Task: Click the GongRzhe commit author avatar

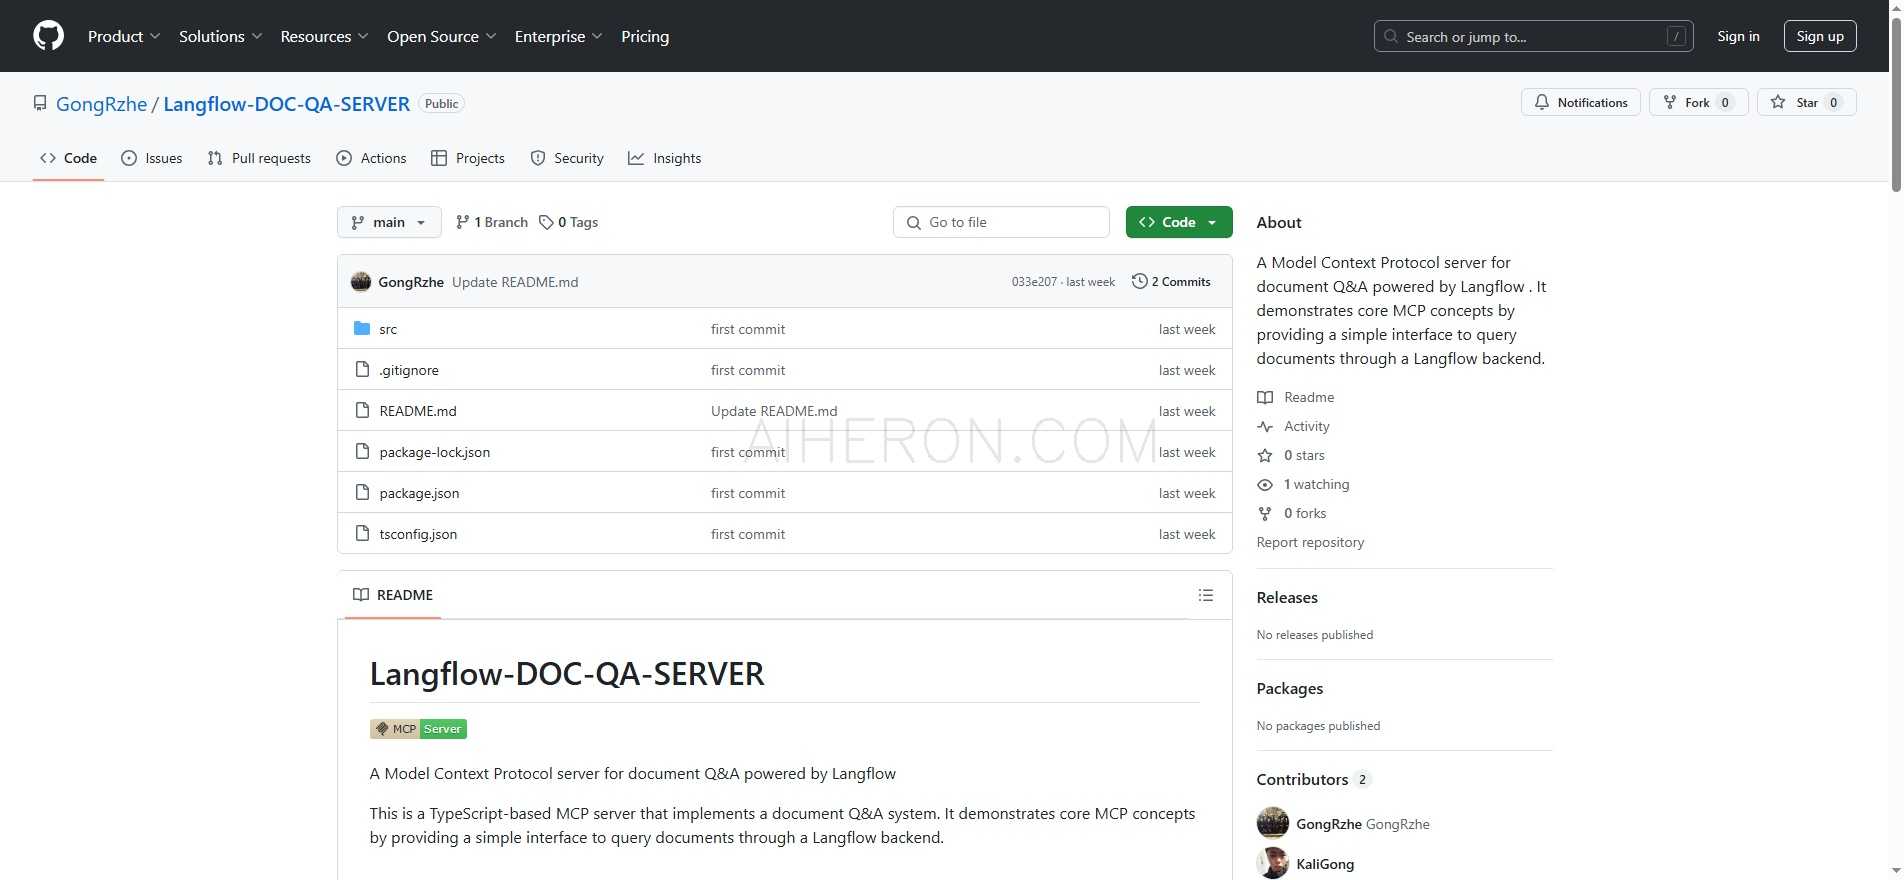Action: pos(361,282)
